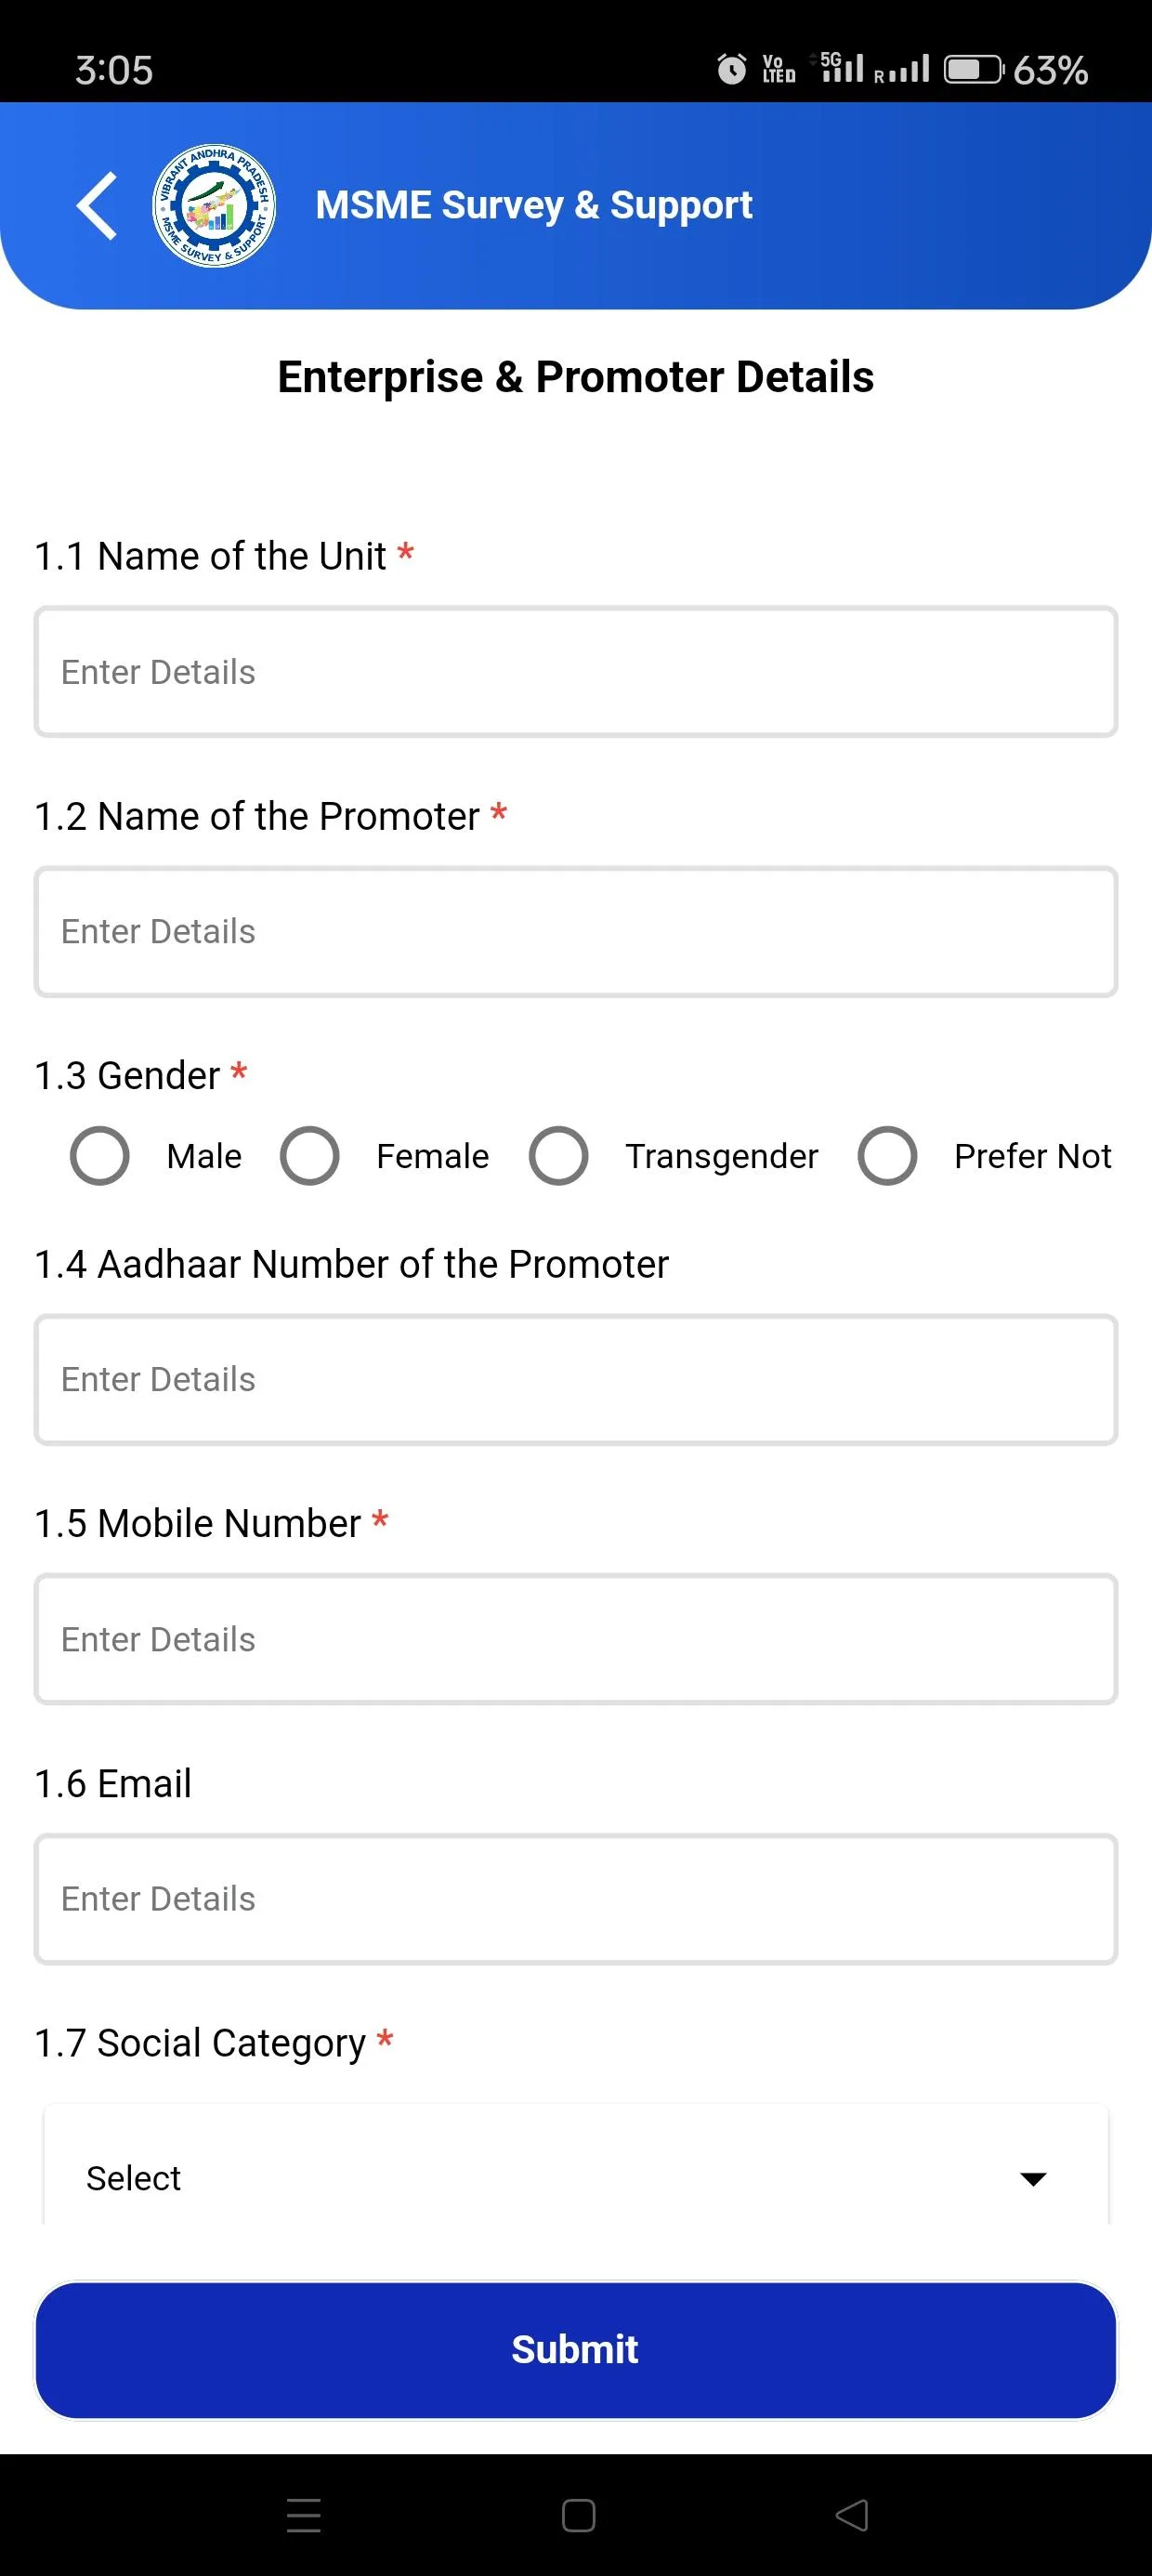The height and width of the screenshot is (2576, 1152).
Task: Focus the Email input field
Action: (576, 1899)
